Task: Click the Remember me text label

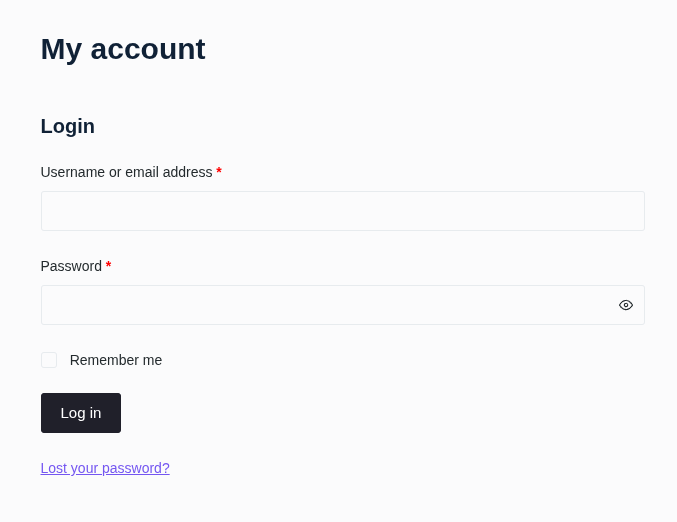Action: 116,360
